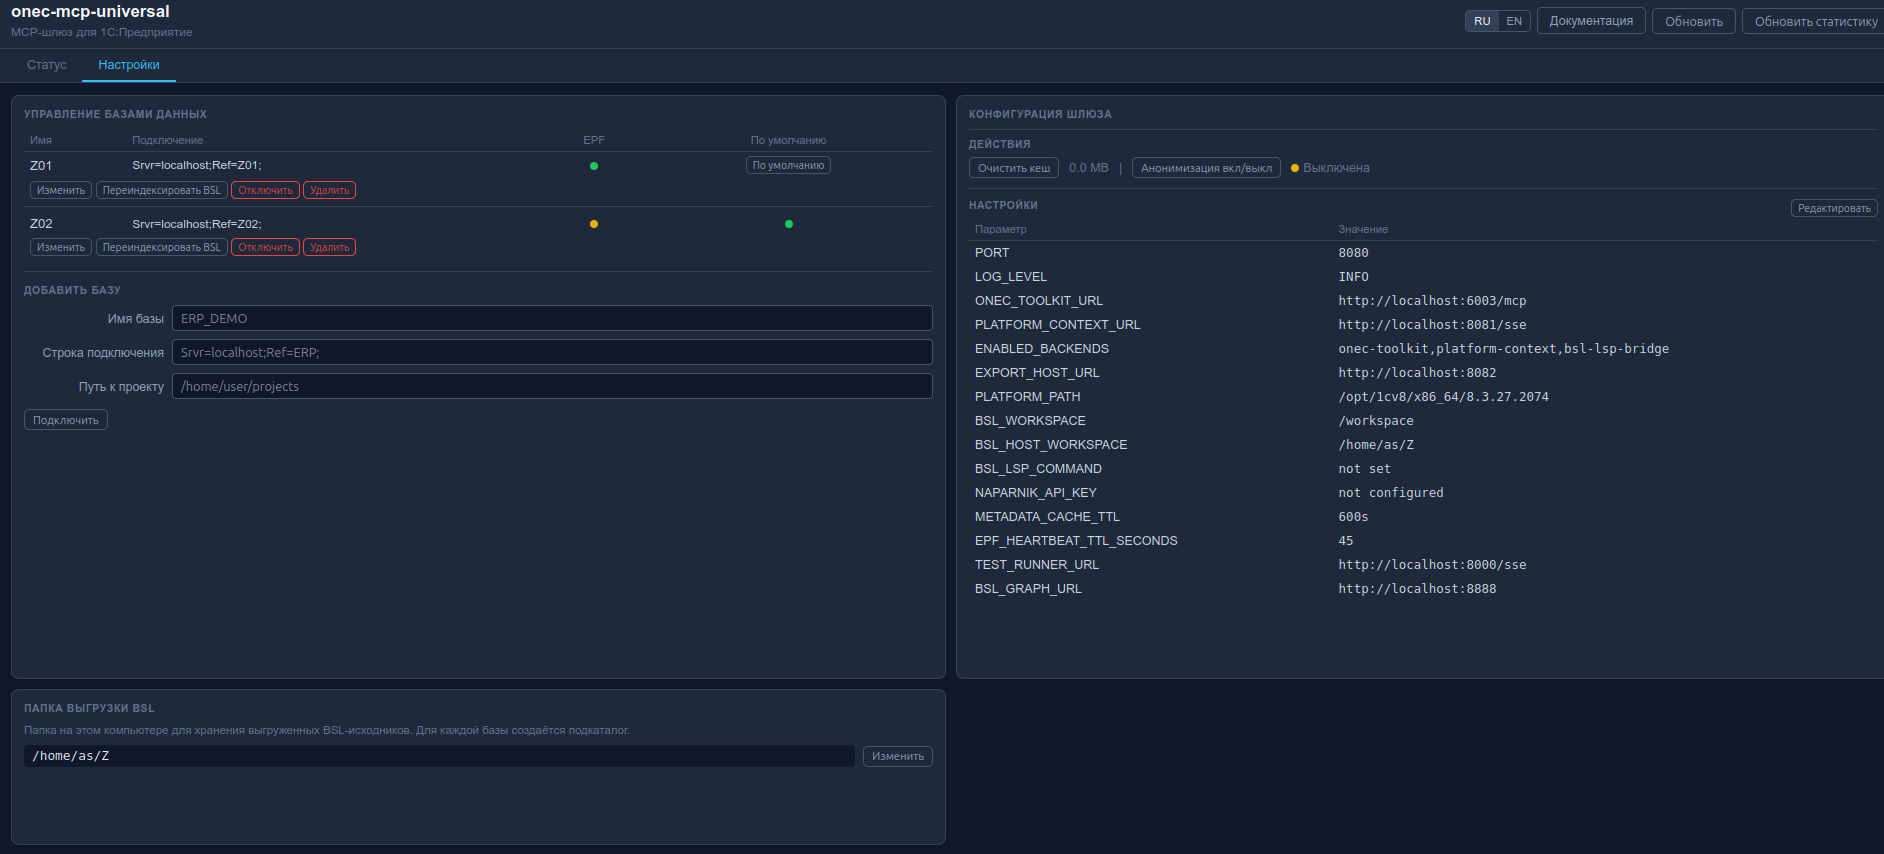Reindex BSL for database Z02
The height and width of the screenshot is (854, 1884).
tap(162, 247)
